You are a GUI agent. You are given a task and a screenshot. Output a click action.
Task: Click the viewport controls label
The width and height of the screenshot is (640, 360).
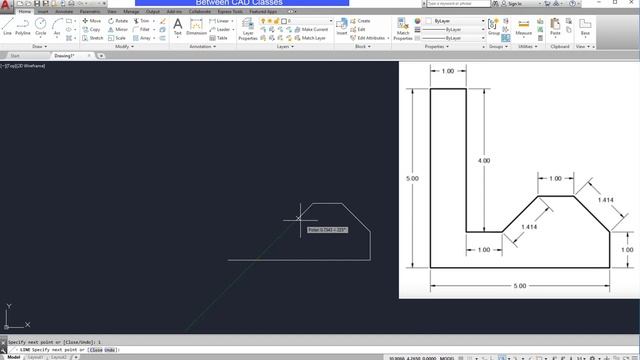click(23, 66)
